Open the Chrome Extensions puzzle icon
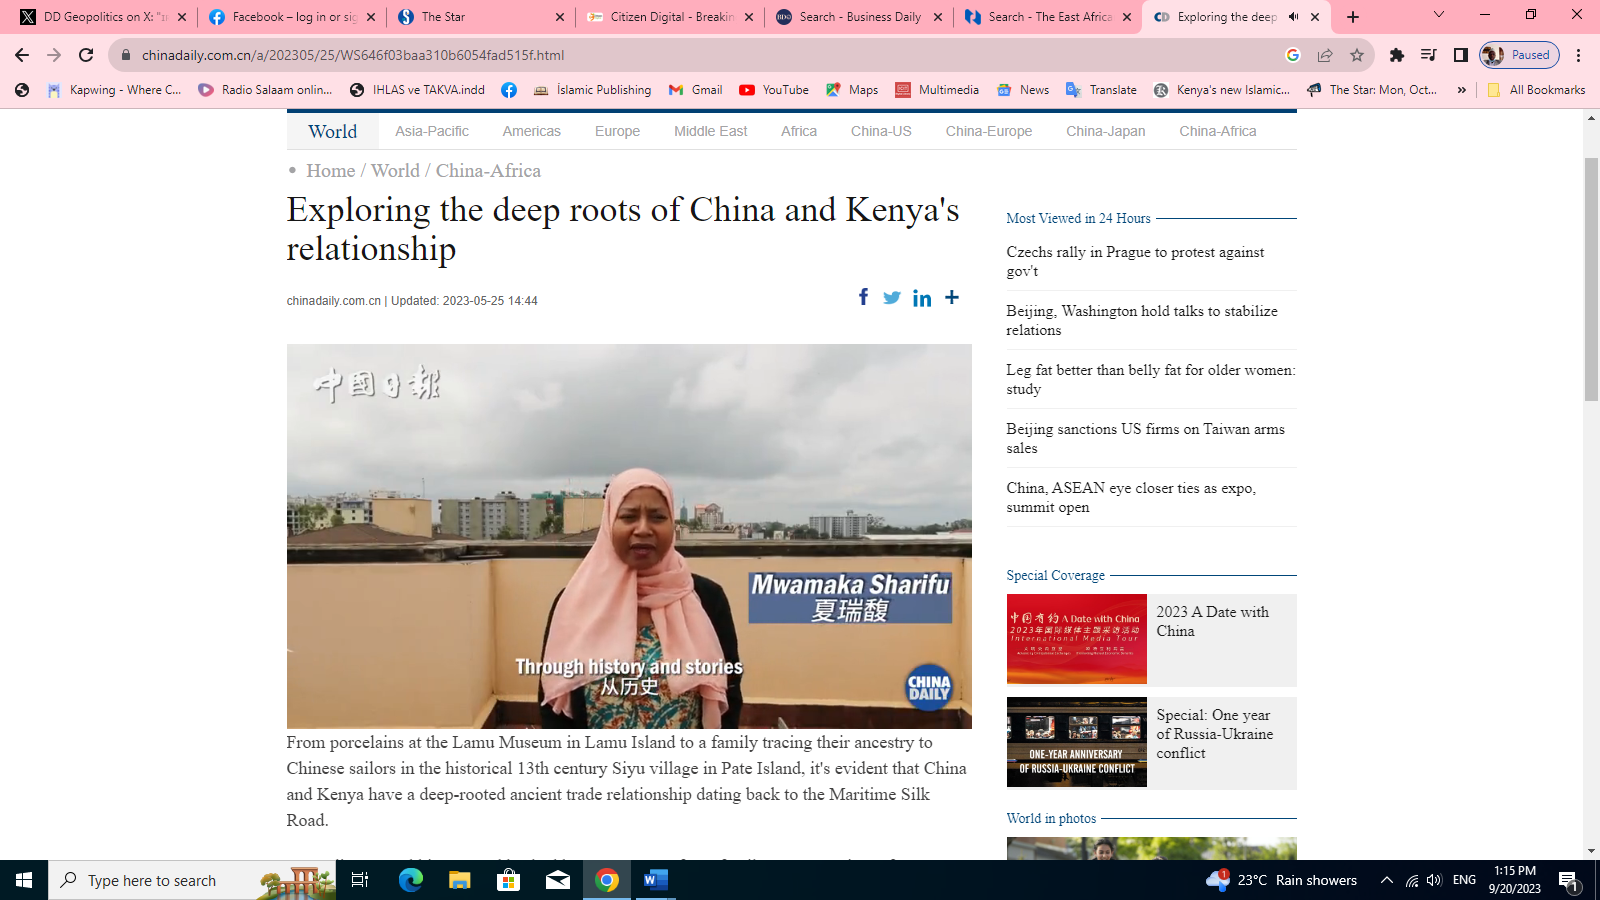 pyautogui.click(x=1397, y=55)
